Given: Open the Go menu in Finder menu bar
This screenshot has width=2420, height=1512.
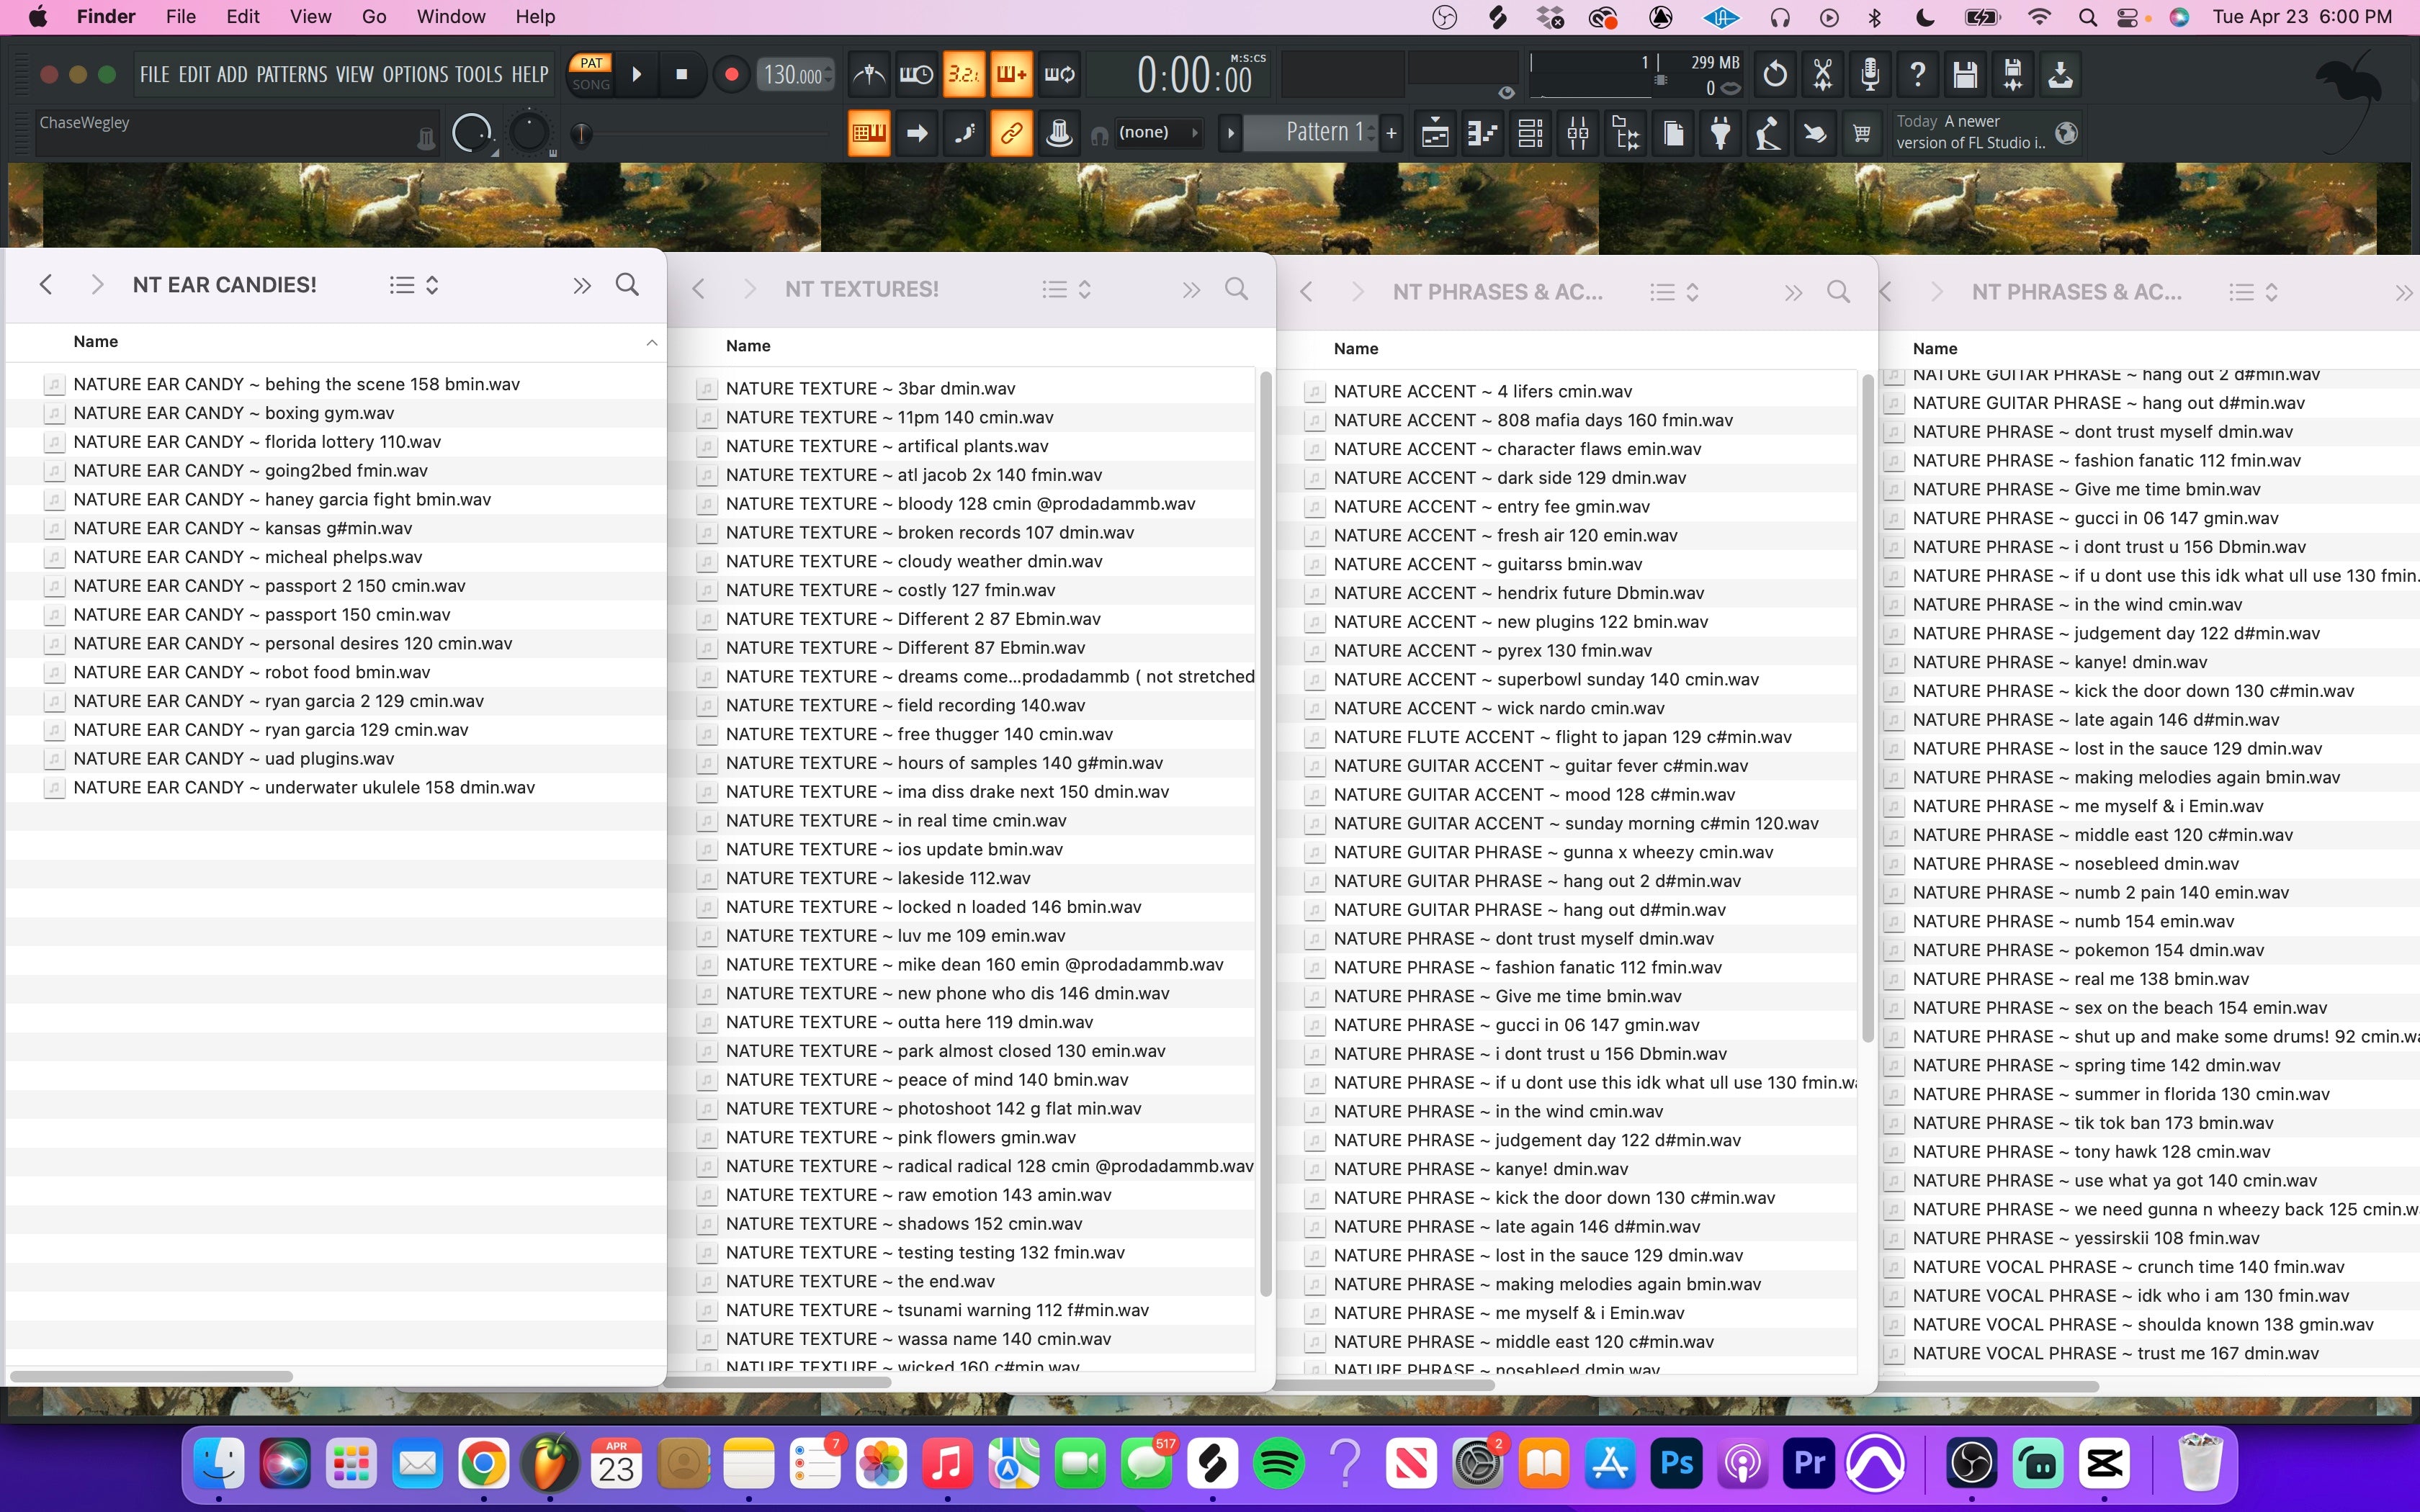Looking at the screenshot, I should [x=374, y=17].
